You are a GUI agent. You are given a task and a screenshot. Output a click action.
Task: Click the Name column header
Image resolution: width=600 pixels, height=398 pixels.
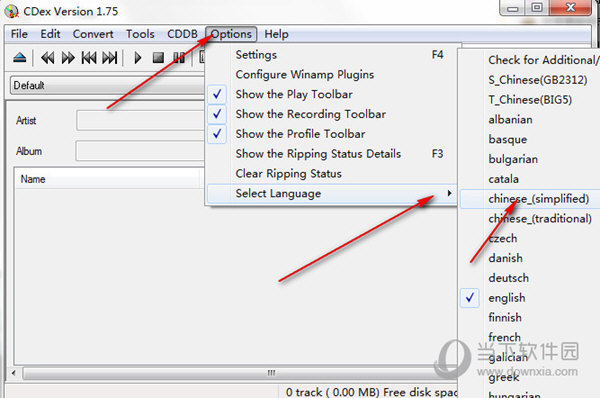108,179
